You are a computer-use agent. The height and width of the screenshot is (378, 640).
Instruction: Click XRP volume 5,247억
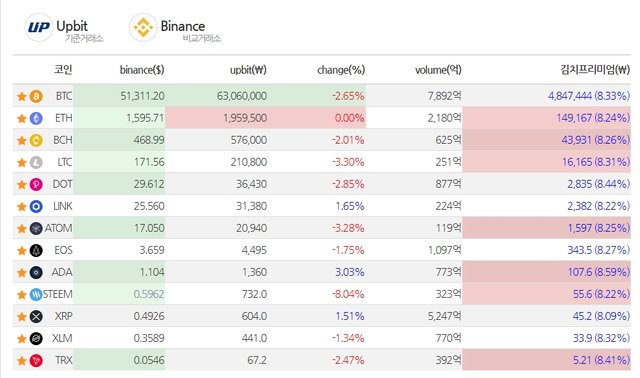(444, 317)
